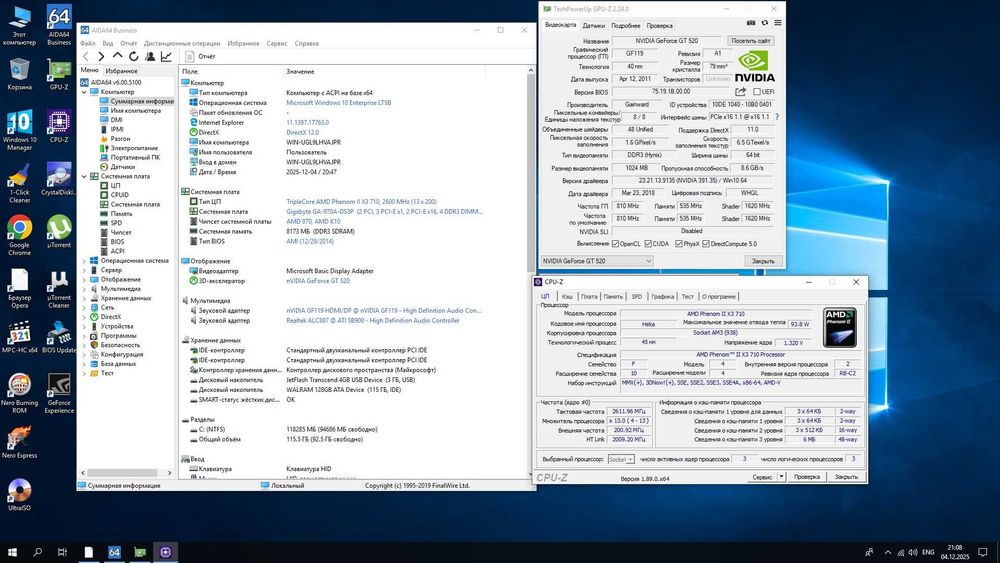Click the CPU-Z taskbar icon
The image size is (1000, 563).
click(166, 552)
